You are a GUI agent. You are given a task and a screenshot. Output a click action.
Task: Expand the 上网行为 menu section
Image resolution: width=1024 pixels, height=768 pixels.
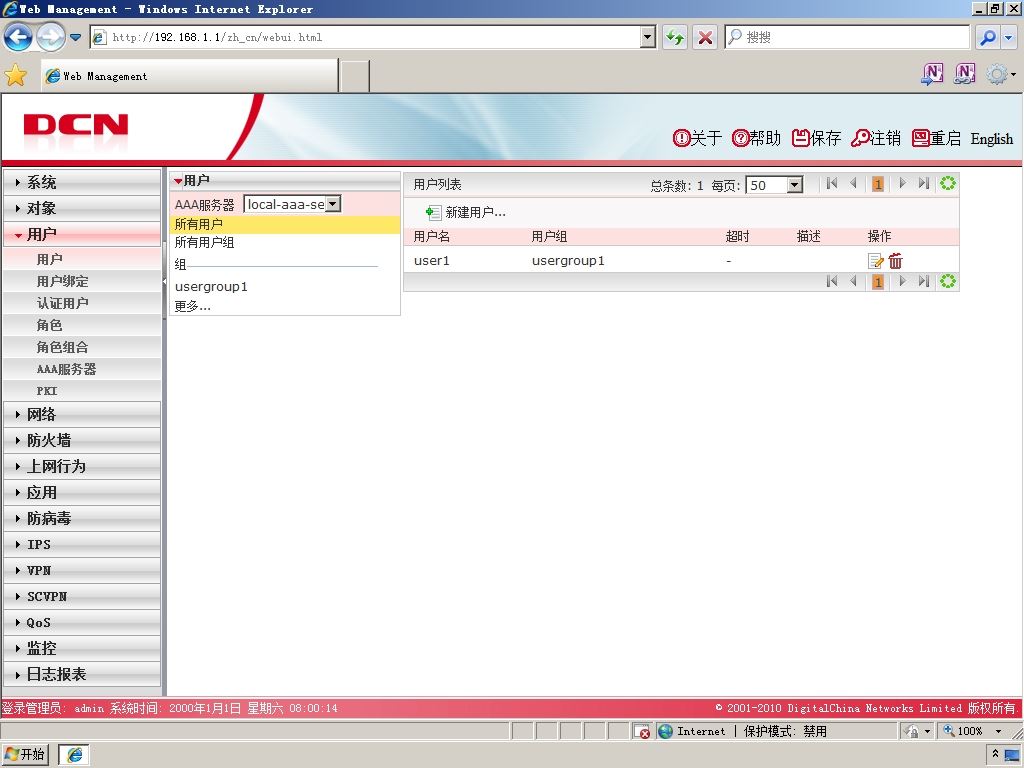point(82,467)
